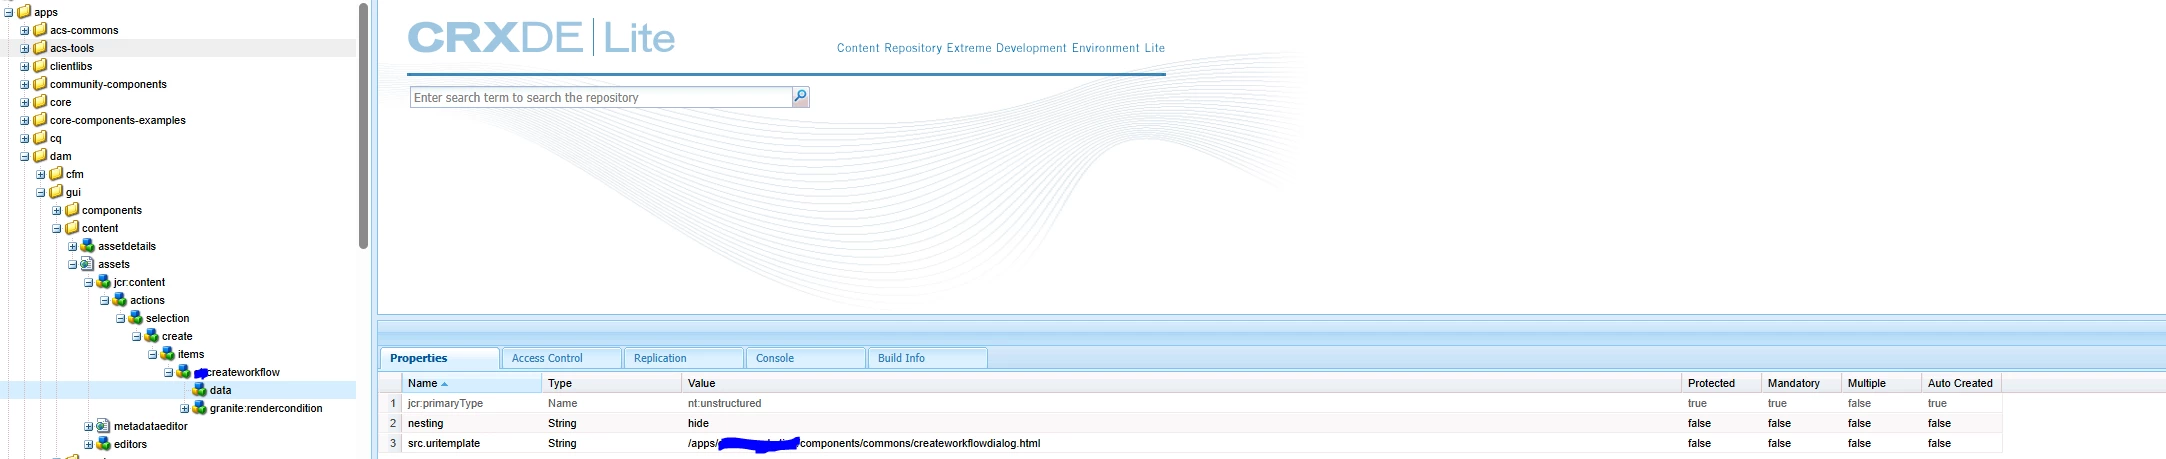Click the nt:unstructured value cell
Screen dimensions: 2166x459
[724, 403]
